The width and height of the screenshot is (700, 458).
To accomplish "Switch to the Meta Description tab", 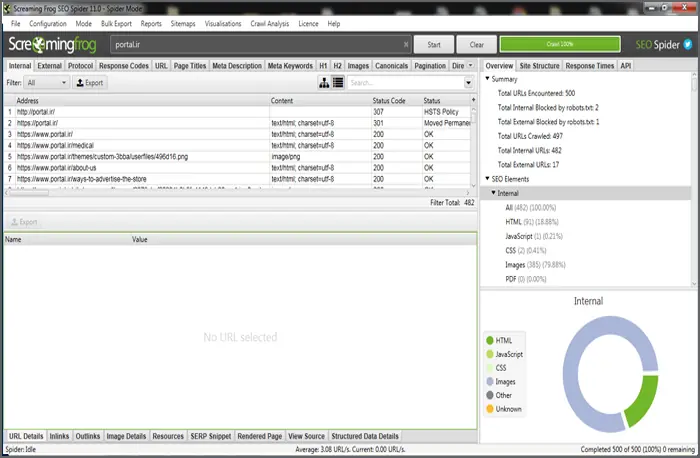I will [x=237, y=66].
